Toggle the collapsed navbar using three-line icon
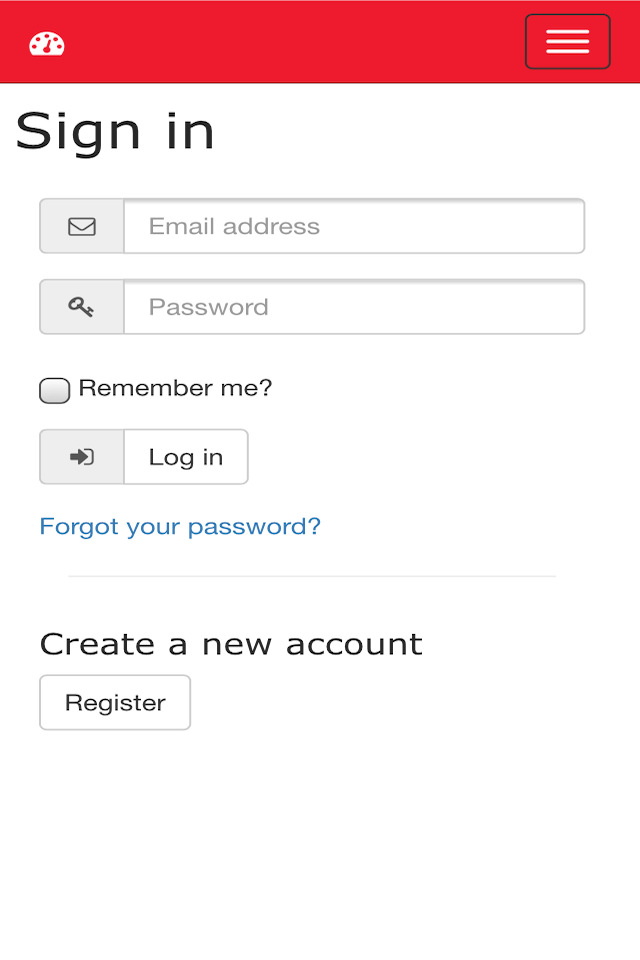The width and height of the screenshot is (640, 960). [x=568, y=42]
